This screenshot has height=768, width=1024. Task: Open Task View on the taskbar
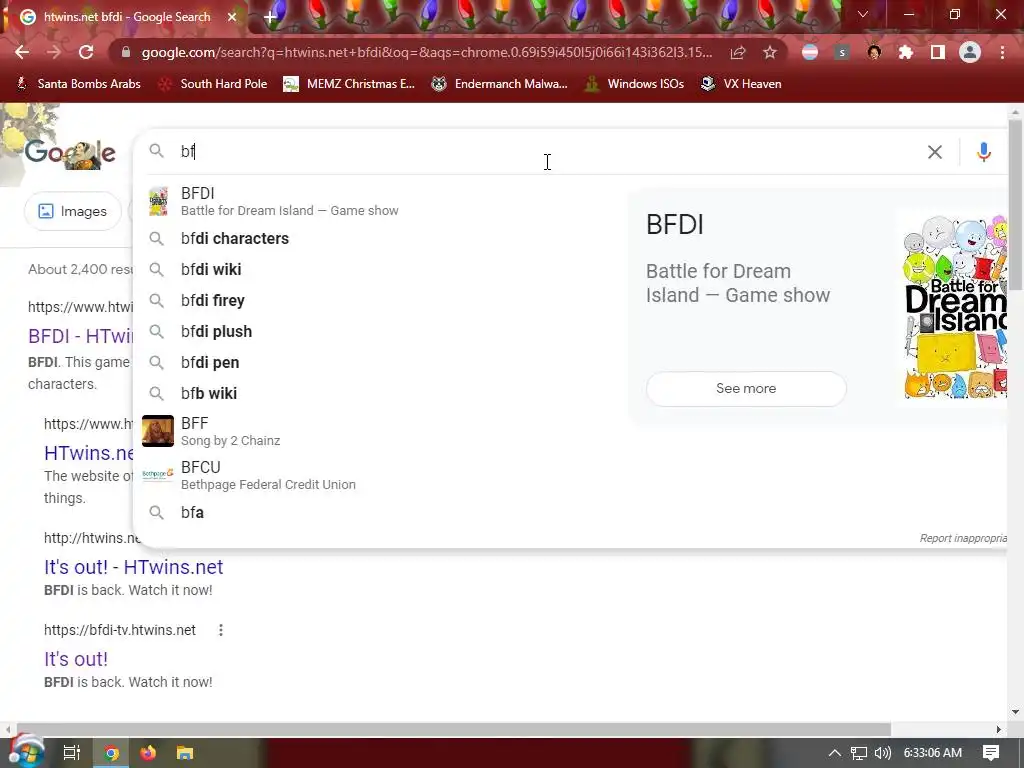72,753
